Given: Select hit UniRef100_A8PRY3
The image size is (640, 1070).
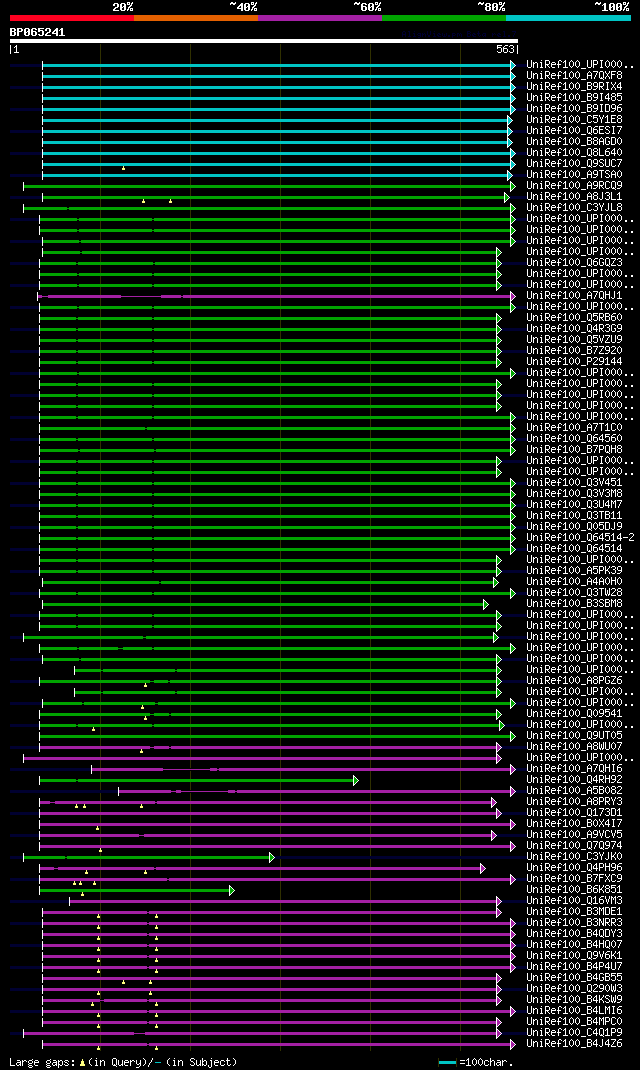Looking at the screenshot, I should (x=574, y=802).
